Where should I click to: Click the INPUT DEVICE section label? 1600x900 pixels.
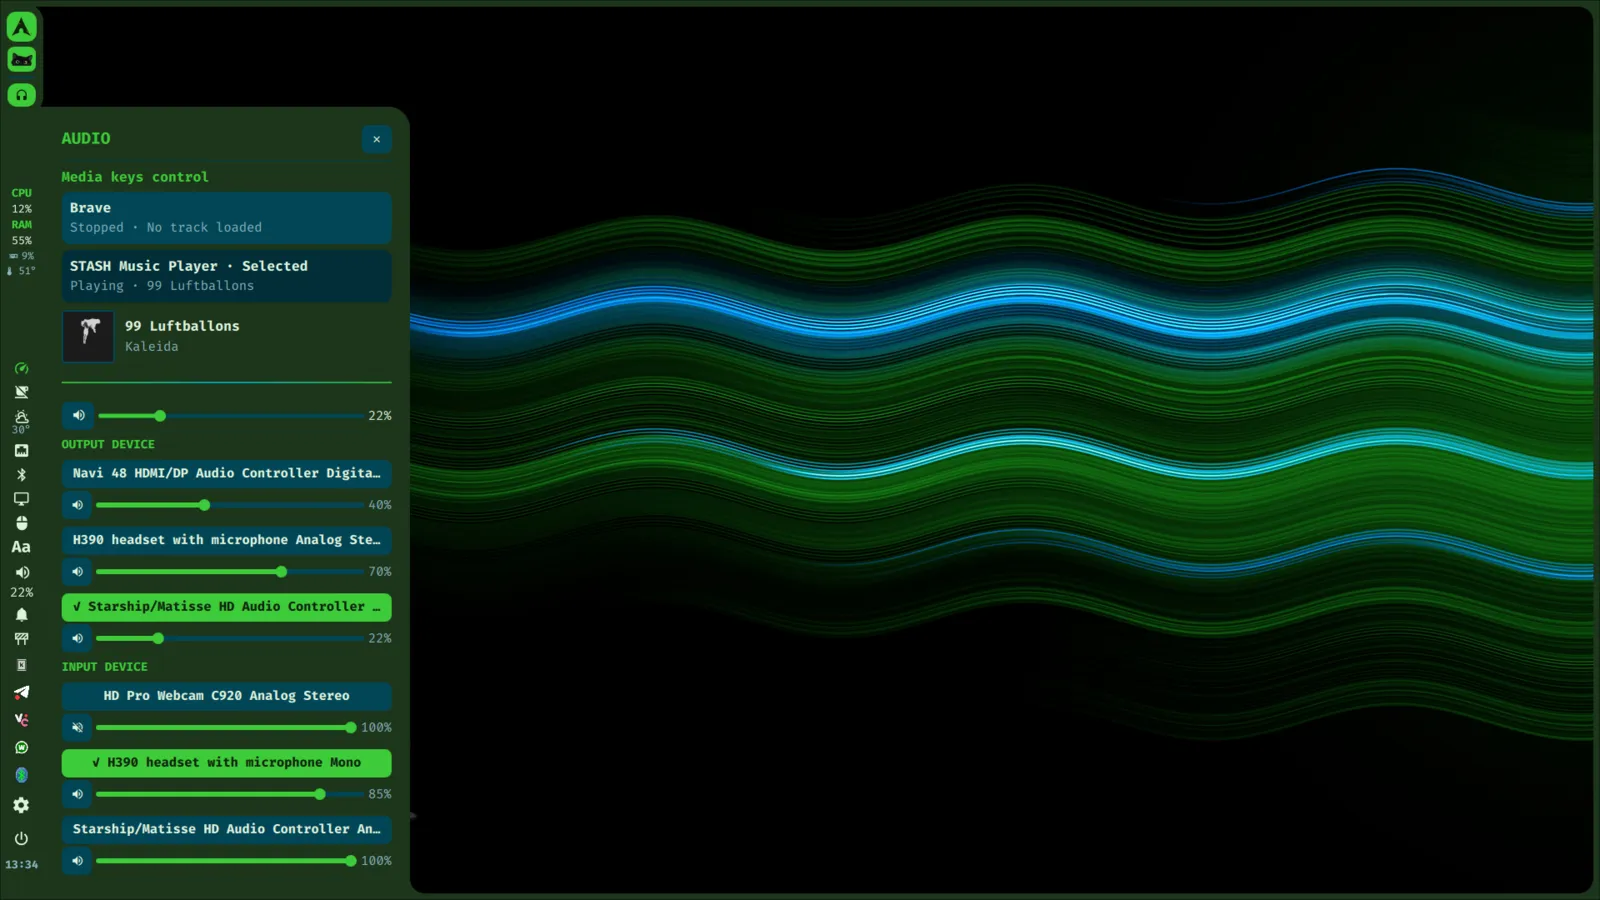[104, 667]
